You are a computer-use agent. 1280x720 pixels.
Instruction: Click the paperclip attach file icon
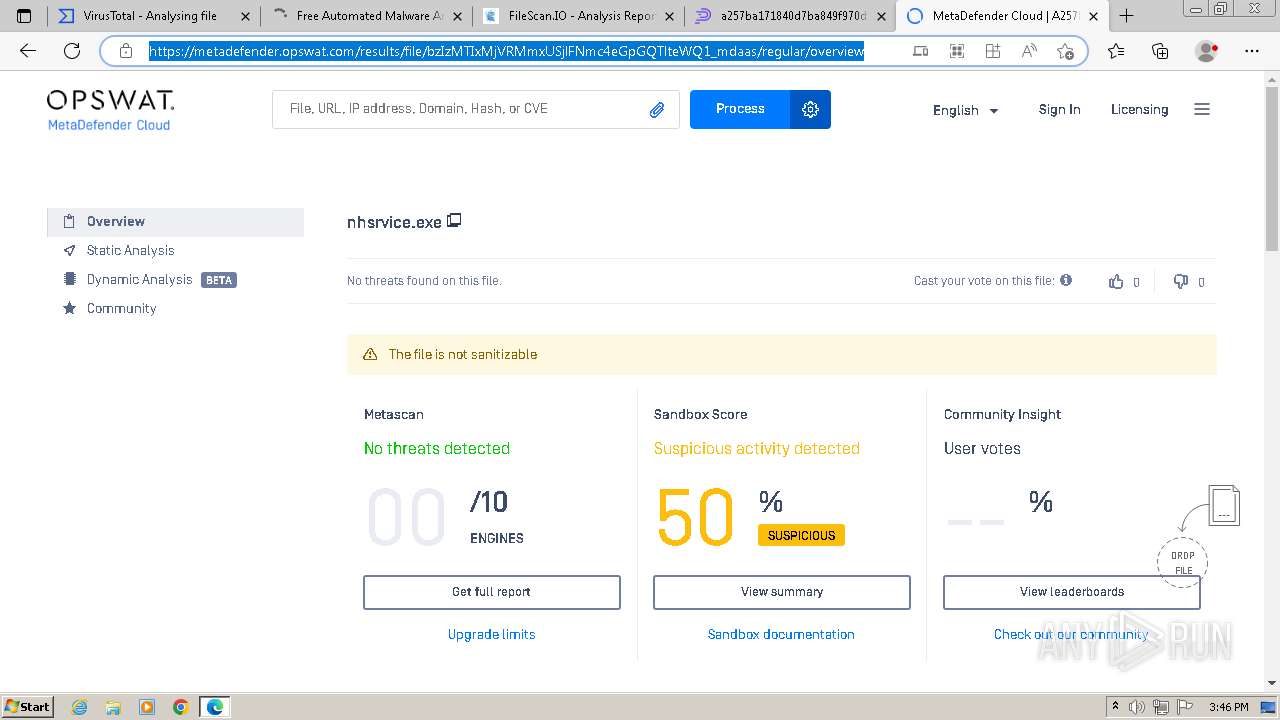(657, 110)
